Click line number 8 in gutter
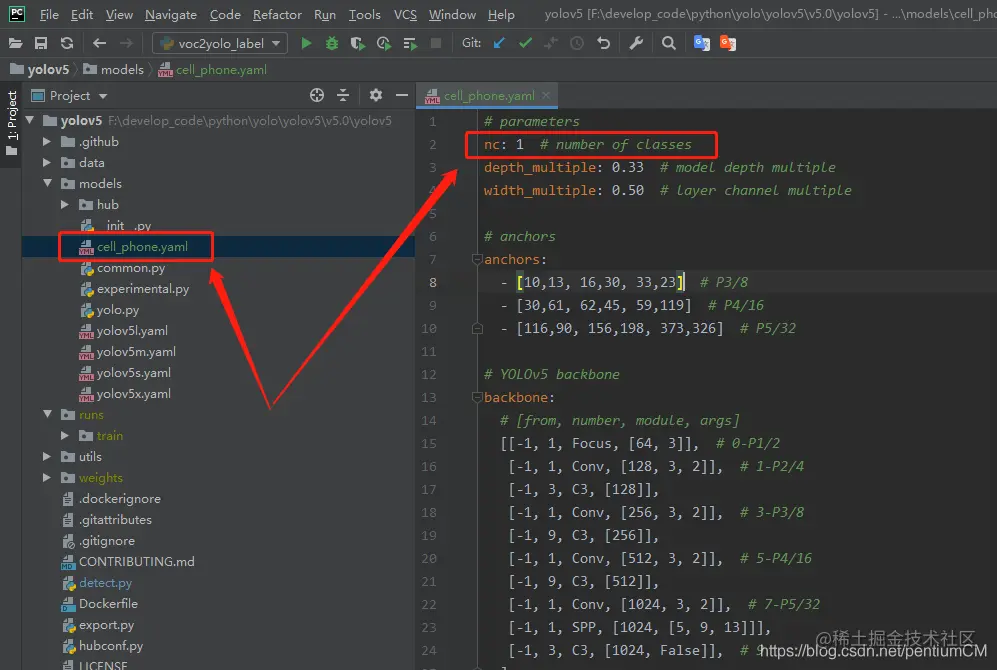The width and height of the screenshot is (997, 670). point(432,282)
